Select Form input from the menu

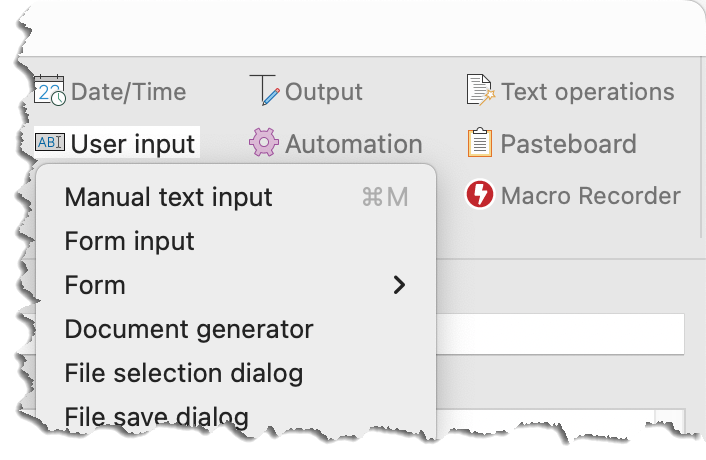236,241
